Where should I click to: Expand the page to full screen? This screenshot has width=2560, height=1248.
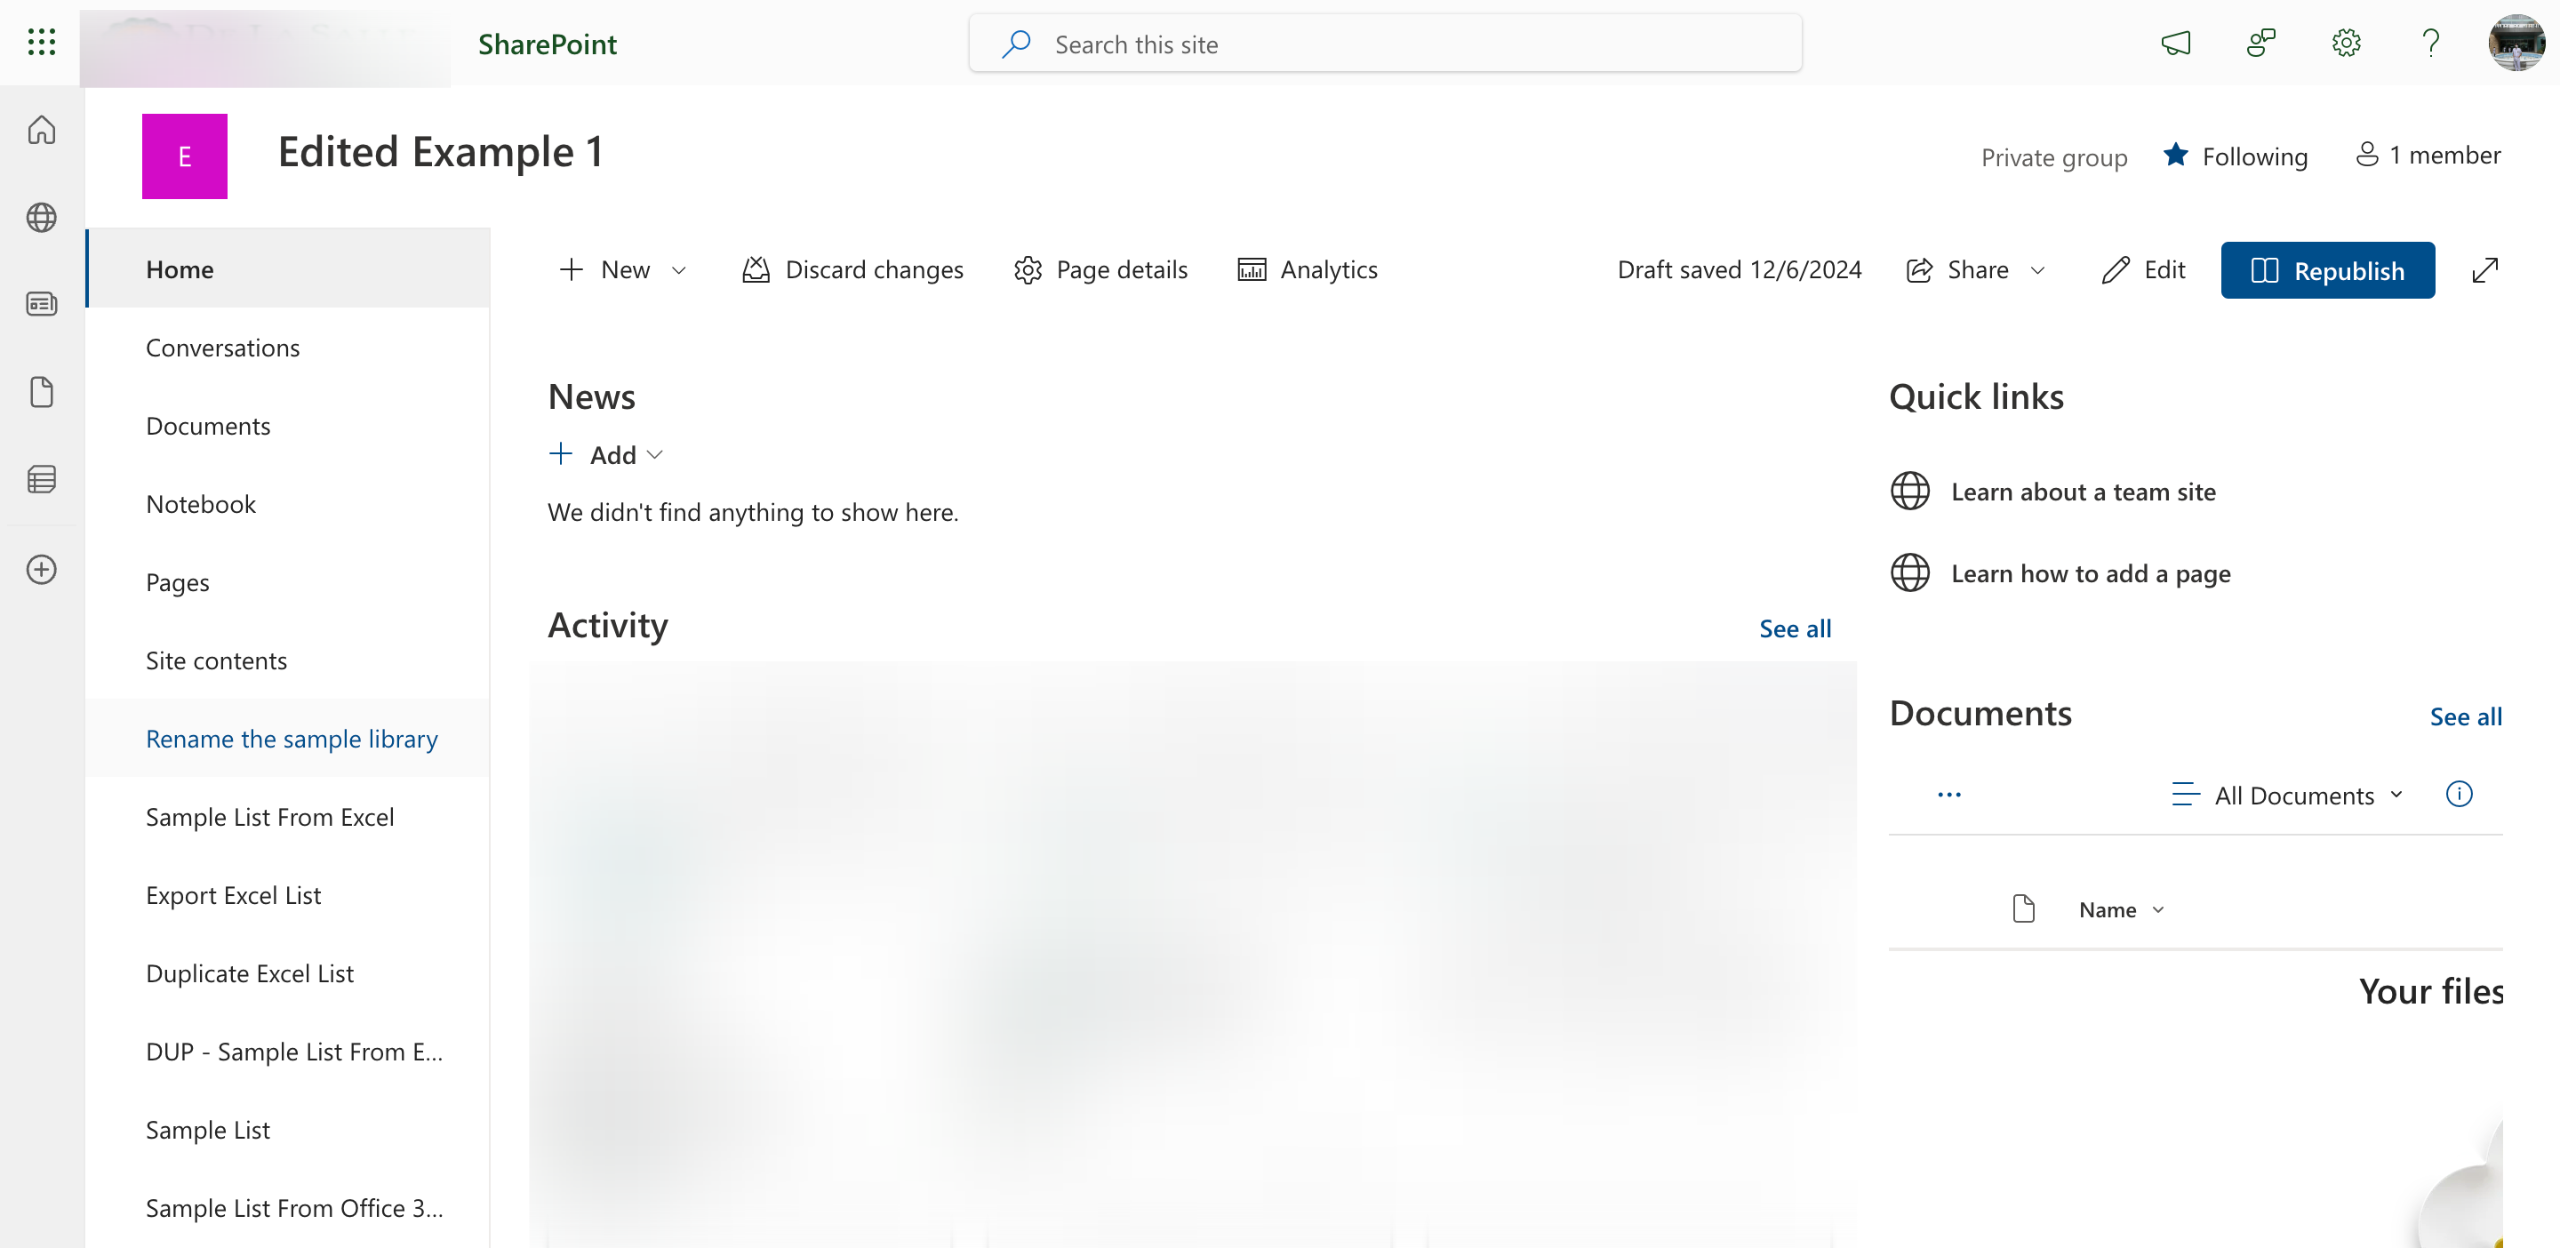click(2485, 270)
